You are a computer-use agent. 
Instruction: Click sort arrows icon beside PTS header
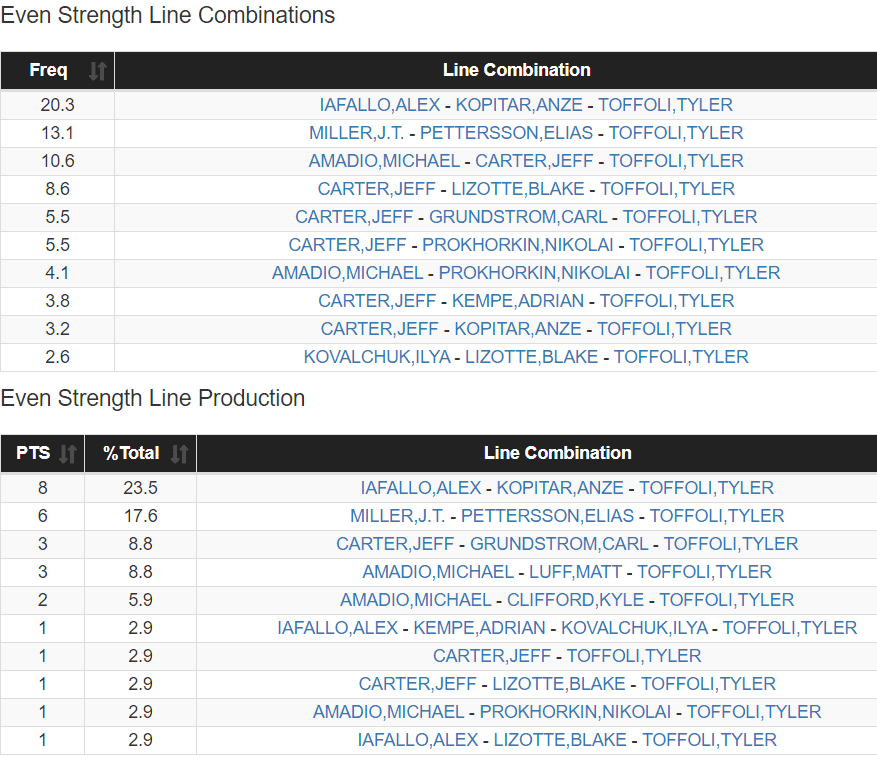click(x=68, y=454)
